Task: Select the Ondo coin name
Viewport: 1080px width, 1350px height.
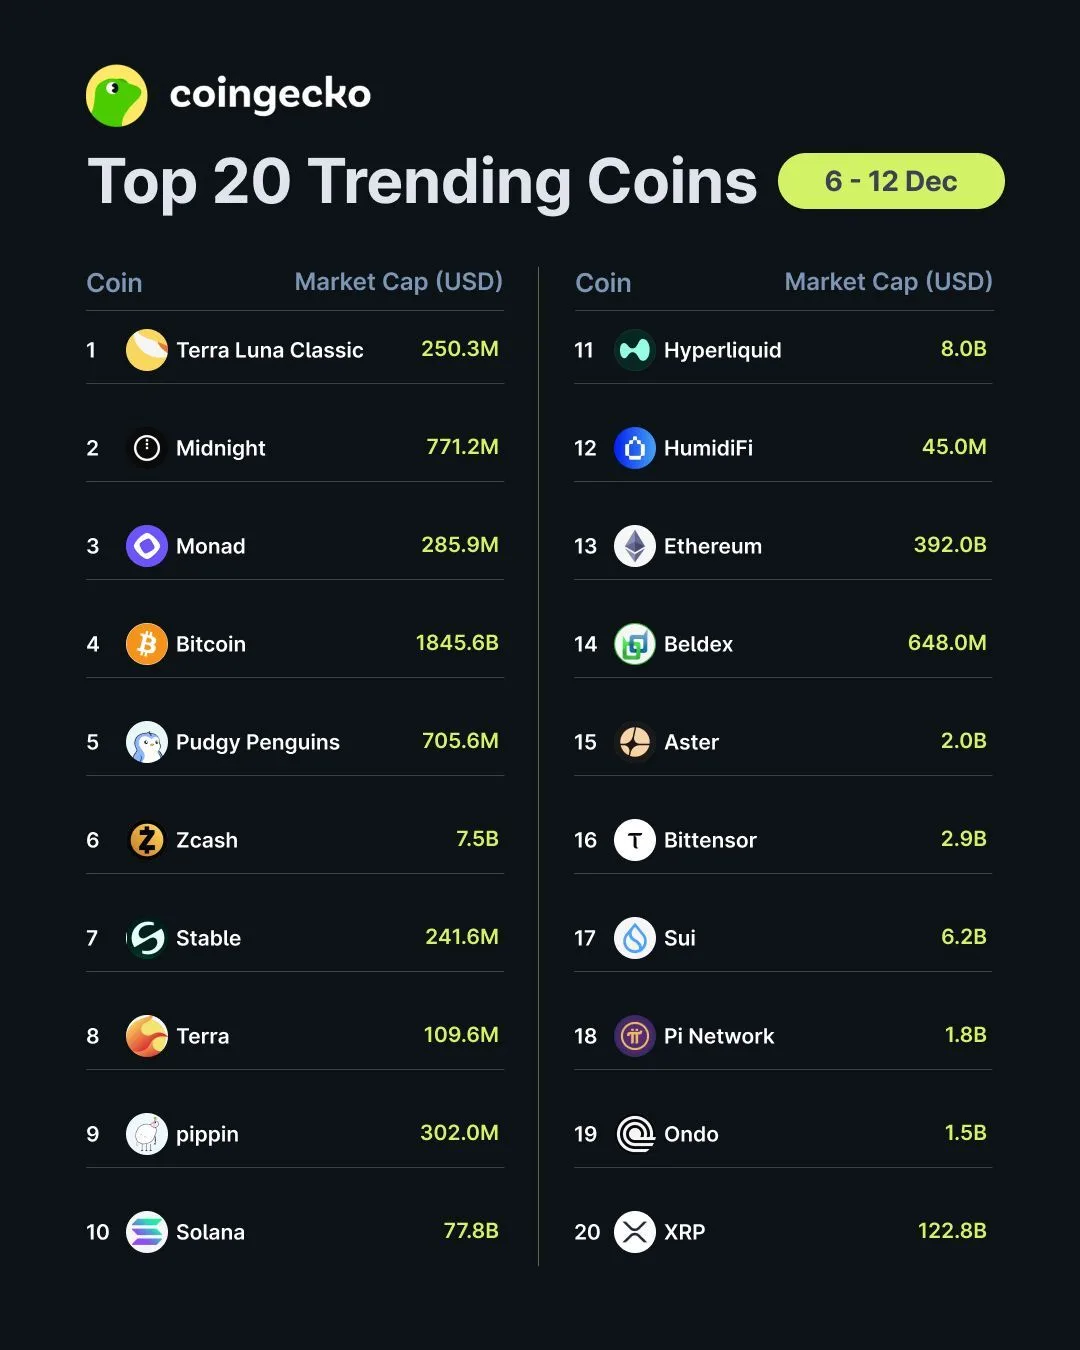Action: pyautogui.click(x=691, y=1134)
